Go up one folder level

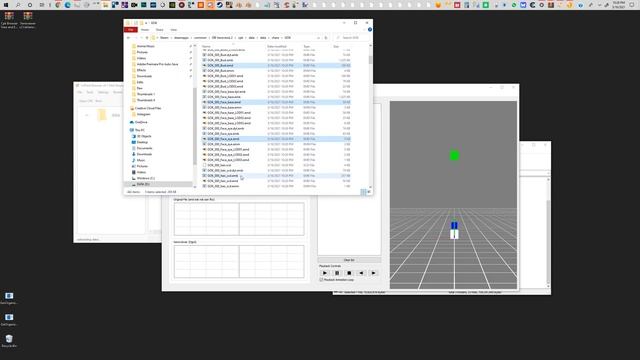(x=147, y=38)
